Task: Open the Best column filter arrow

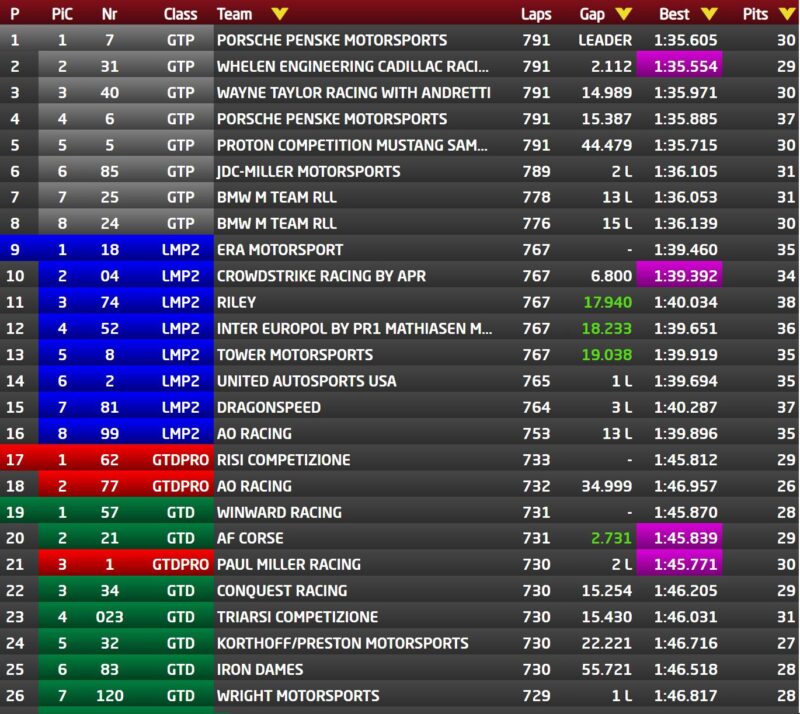Action: [x=709, y=14]
